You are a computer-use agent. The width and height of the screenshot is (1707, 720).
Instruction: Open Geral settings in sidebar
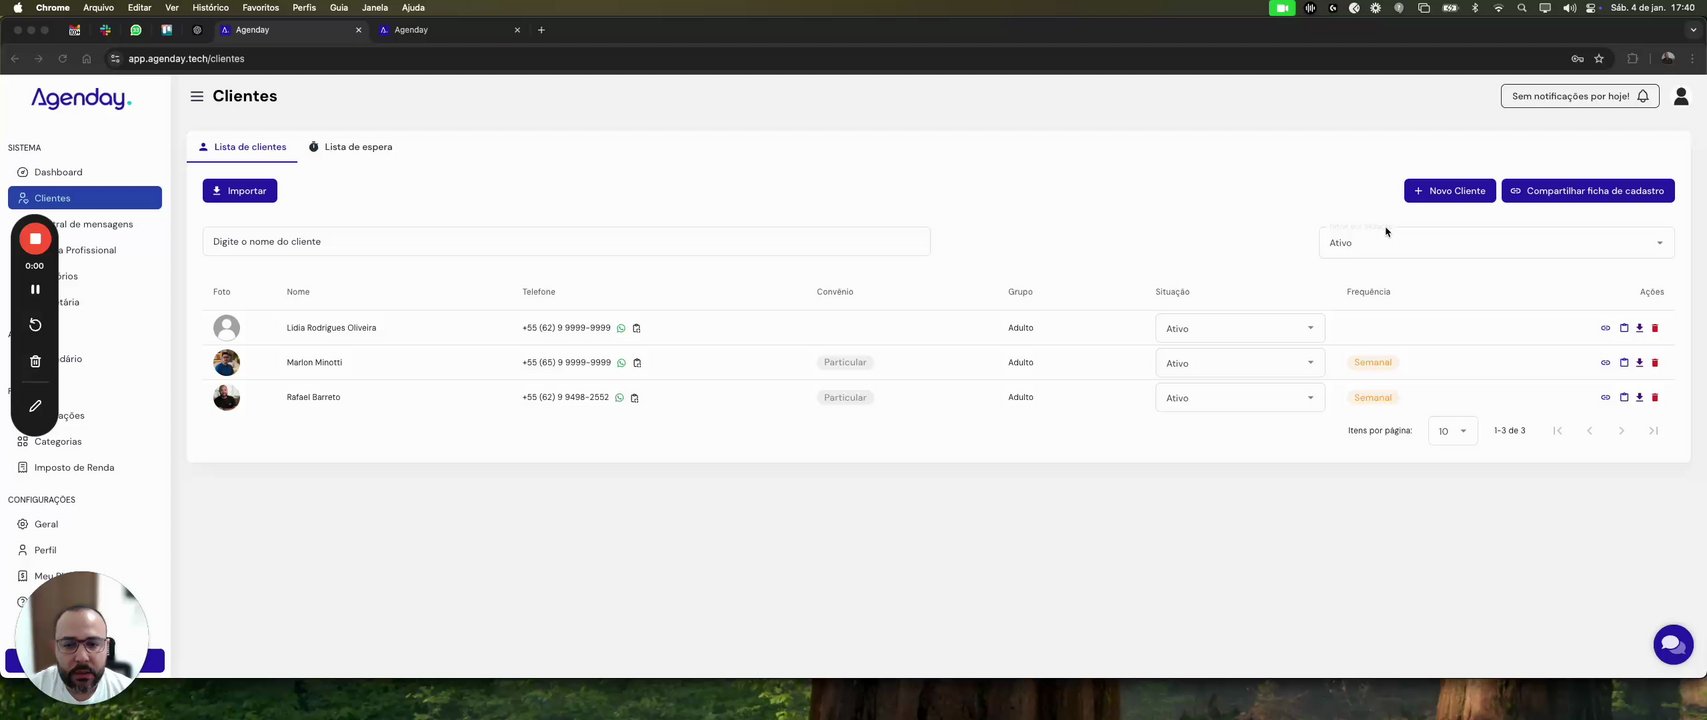coord(85,524)
